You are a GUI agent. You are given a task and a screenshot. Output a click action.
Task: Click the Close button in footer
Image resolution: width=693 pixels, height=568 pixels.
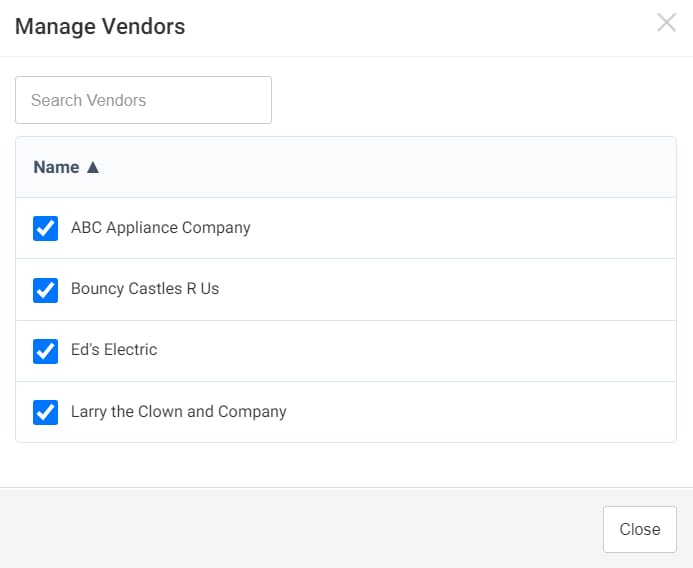pyautogui.click(x=640, y=529)
